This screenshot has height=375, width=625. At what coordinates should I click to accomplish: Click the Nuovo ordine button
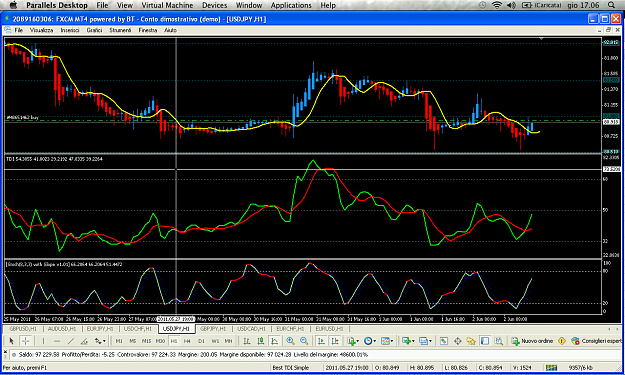coord(533,341)
